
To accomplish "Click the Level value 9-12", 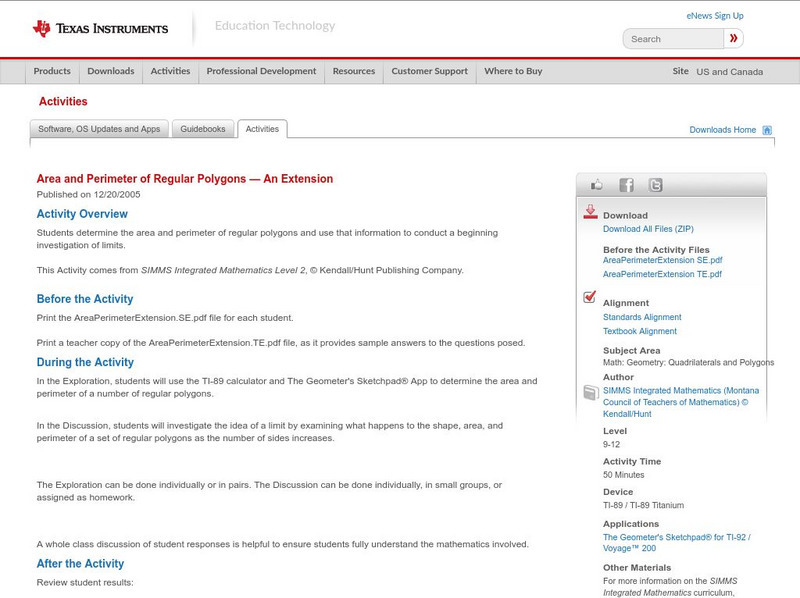I will [611, 444].
